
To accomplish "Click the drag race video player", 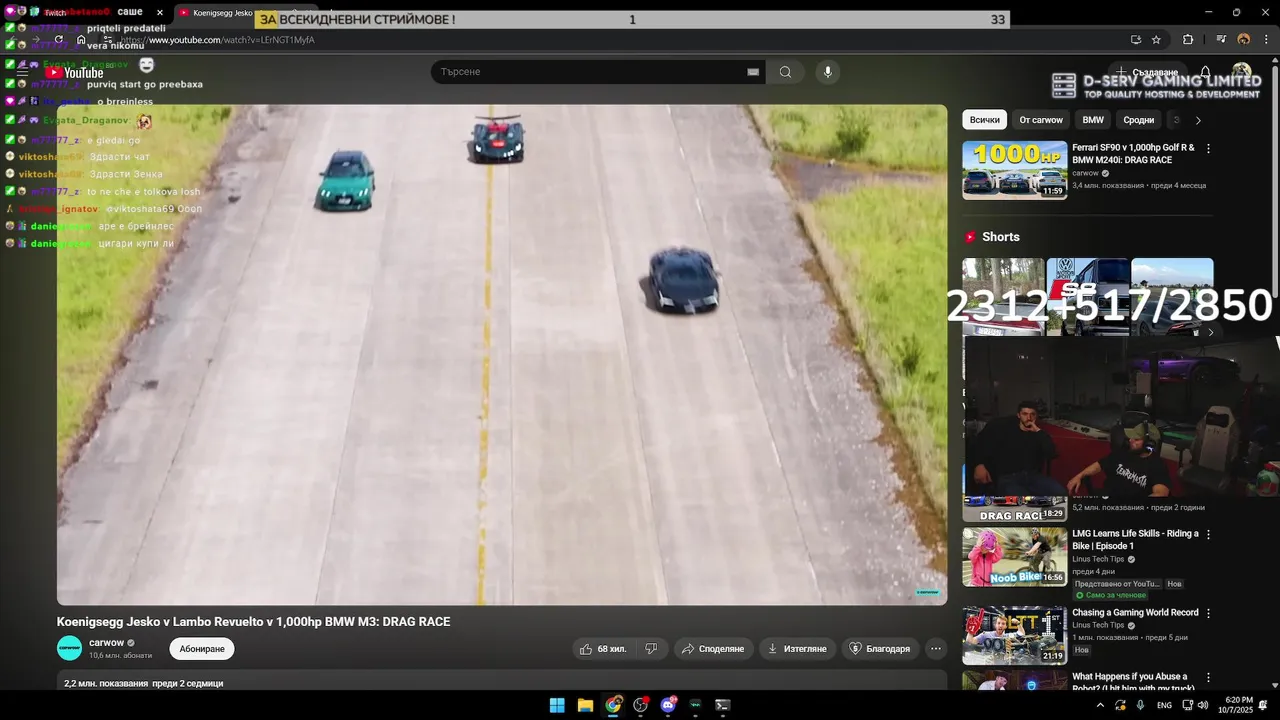I will click(502, 355).
